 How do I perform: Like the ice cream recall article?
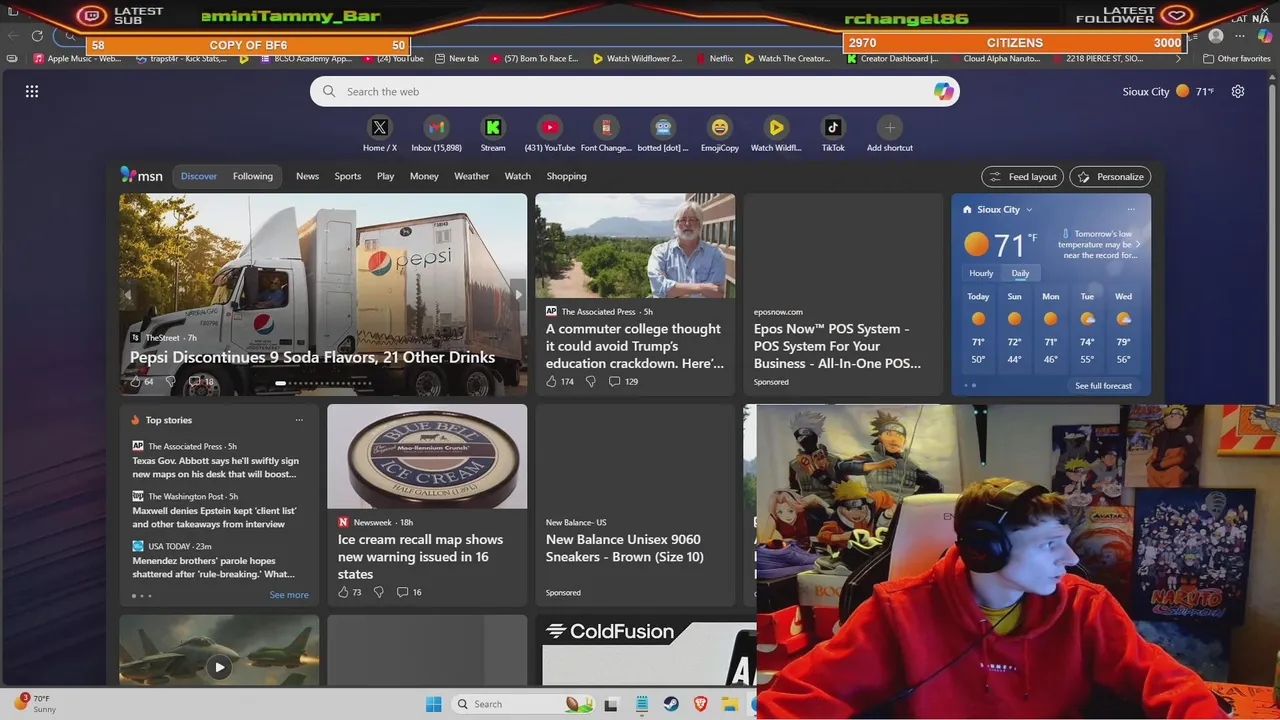coord(343,592)
